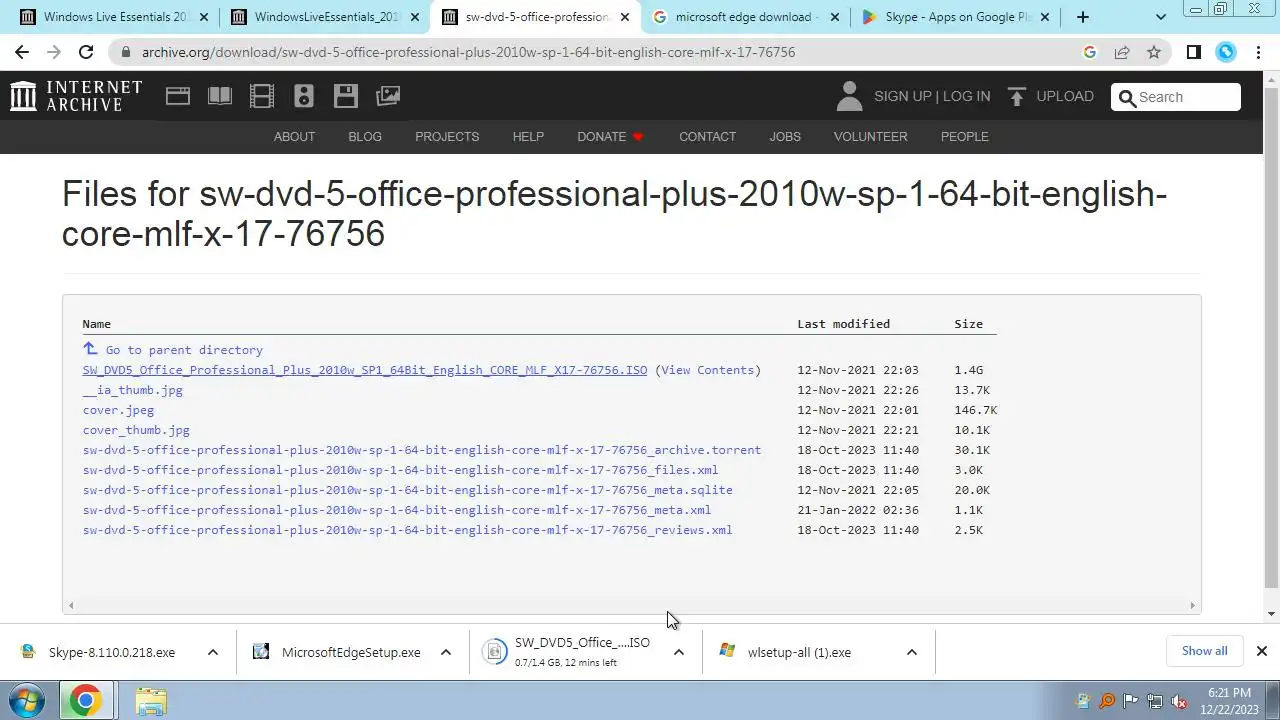Click the UPLOAD link
The width and height of the screenshot is (1280, 720).
coord(1064,96)
